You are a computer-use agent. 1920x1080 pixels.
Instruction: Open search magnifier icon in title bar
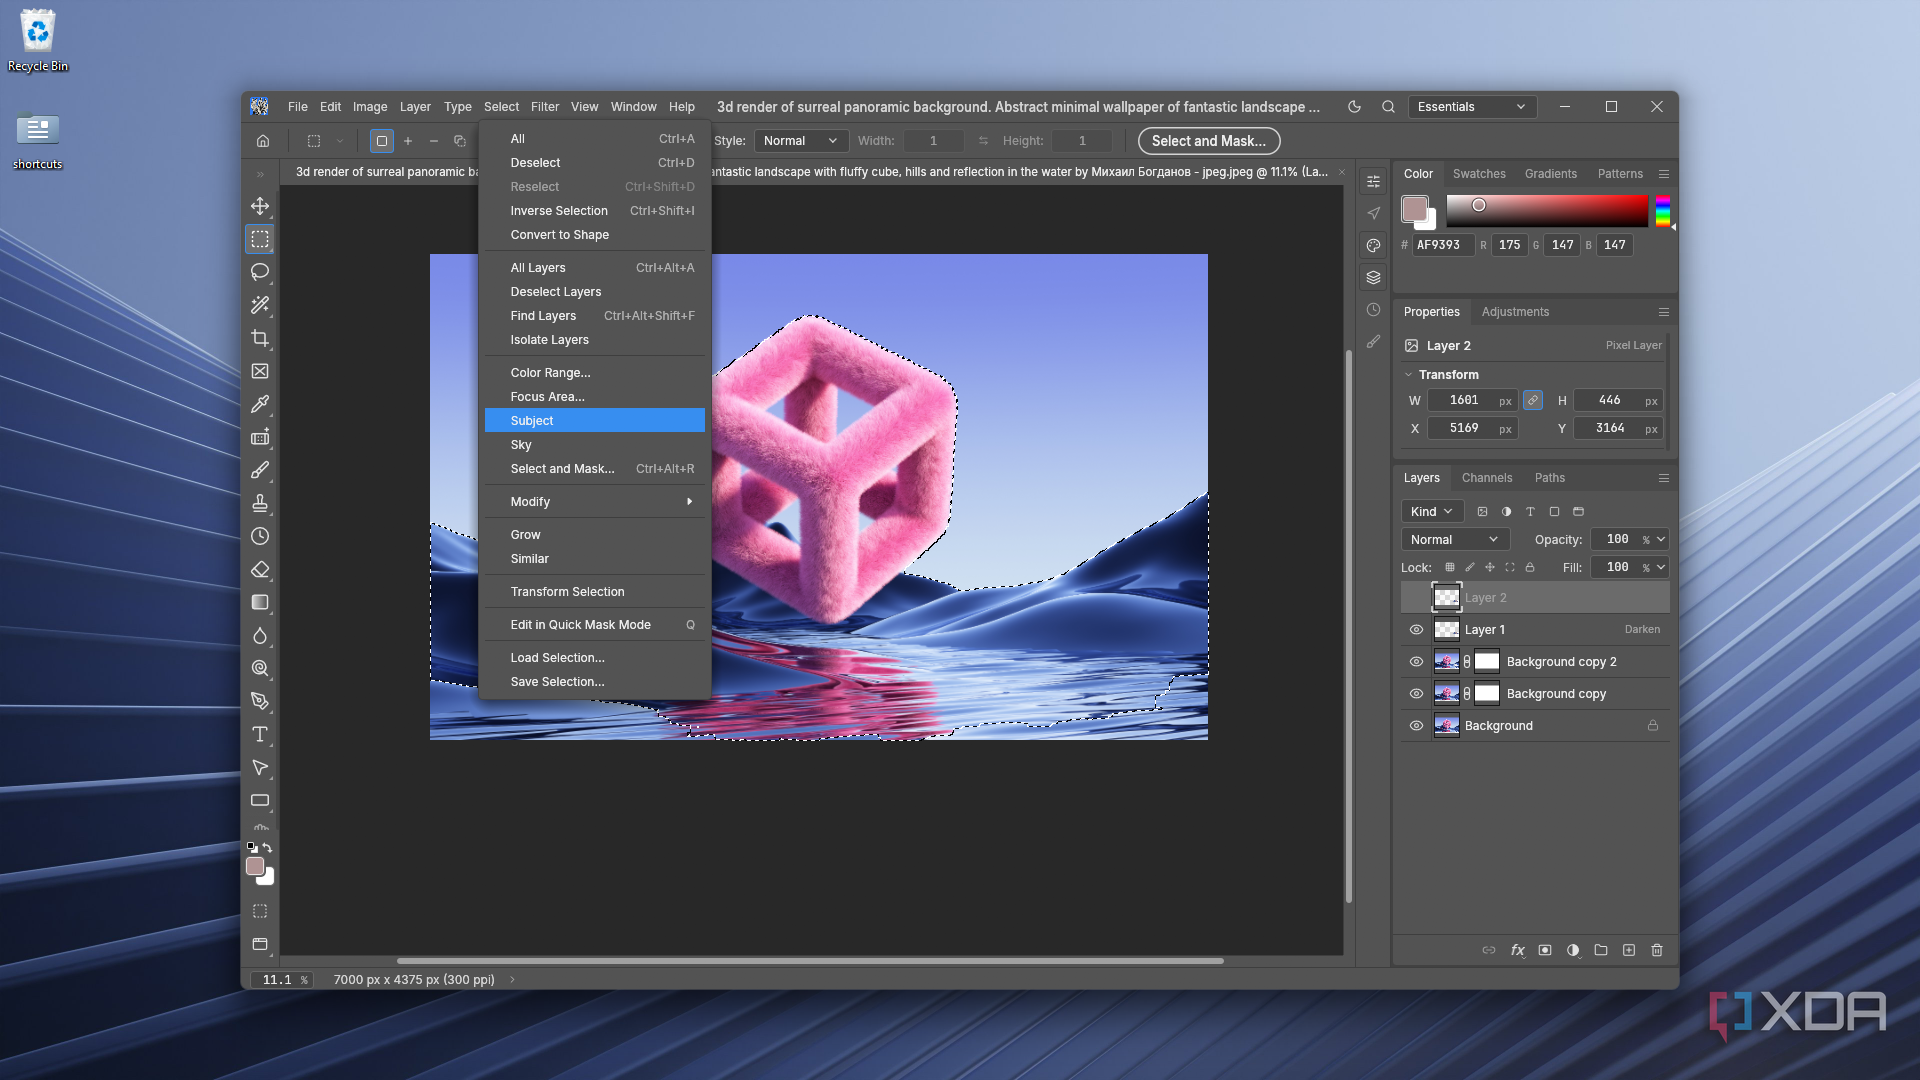[1388, 107]
